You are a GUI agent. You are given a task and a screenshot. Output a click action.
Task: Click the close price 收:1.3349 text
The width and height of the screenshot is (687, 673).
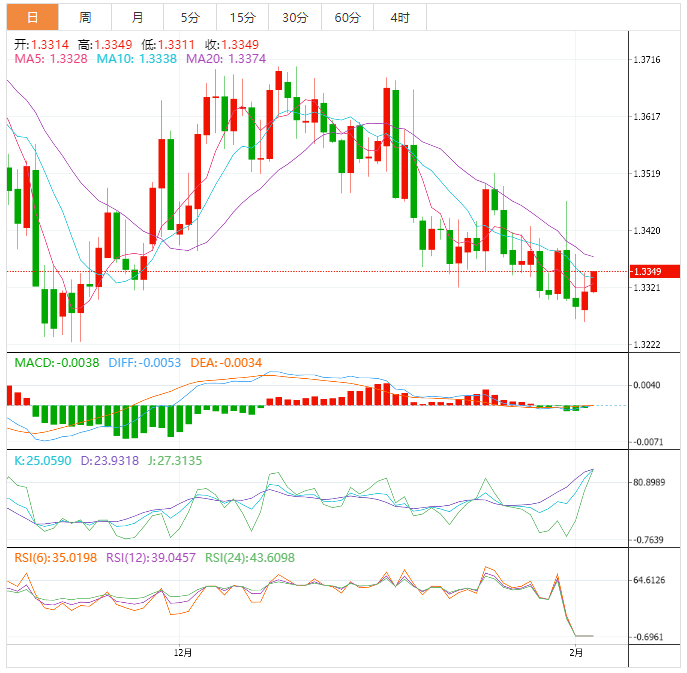232,44
